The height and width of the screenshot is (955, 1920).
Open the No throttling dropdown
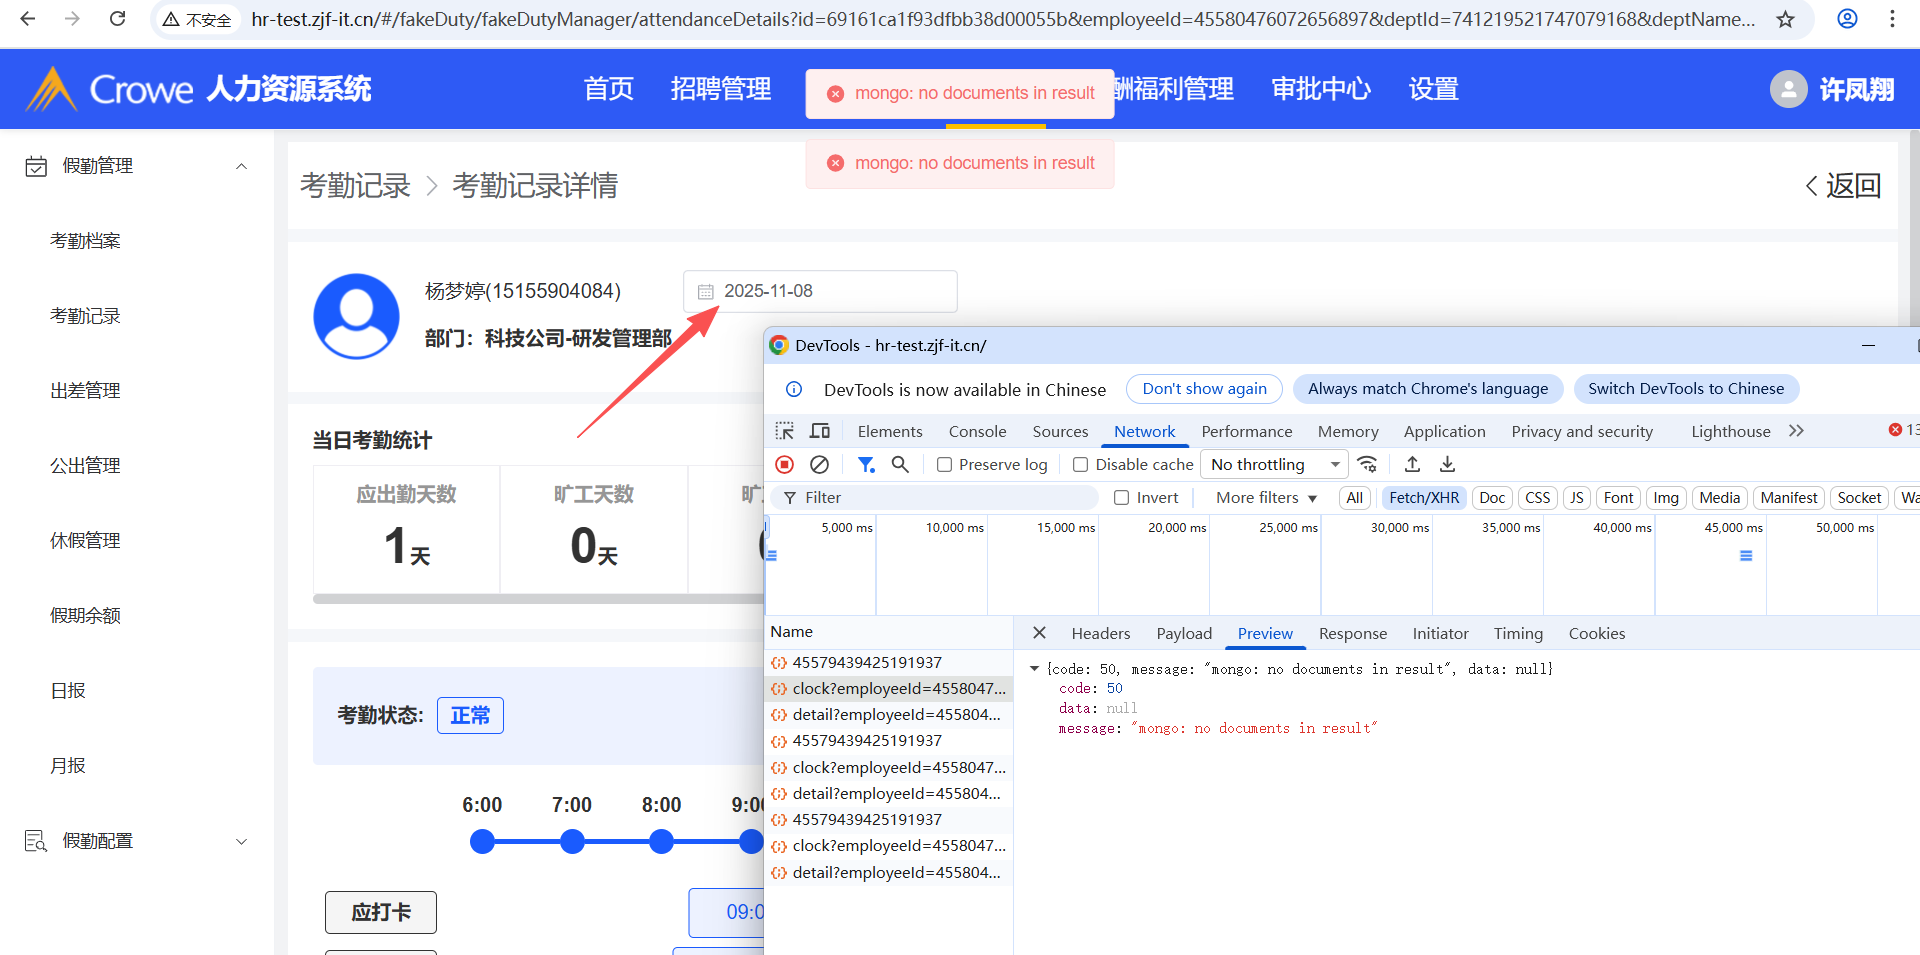[1274, 464]
